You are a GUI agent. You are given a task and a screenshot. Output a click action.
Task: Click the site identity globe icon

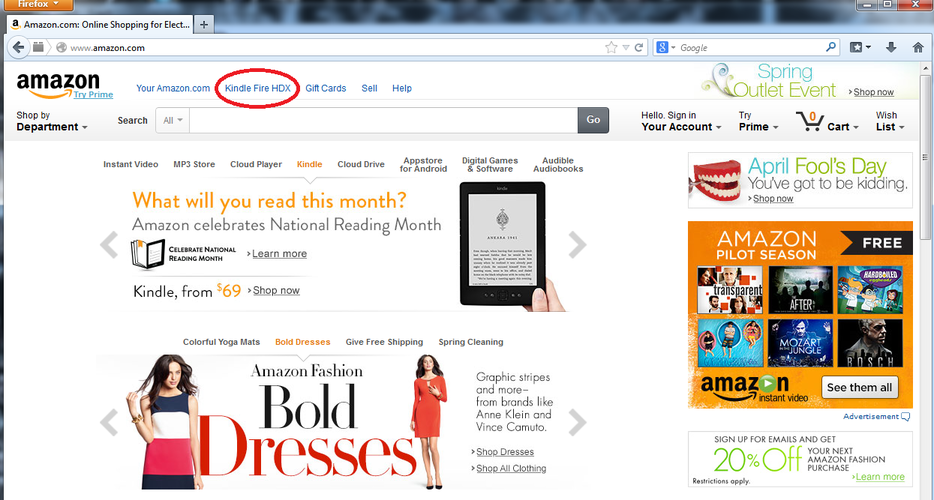click(x=61, y=48)
